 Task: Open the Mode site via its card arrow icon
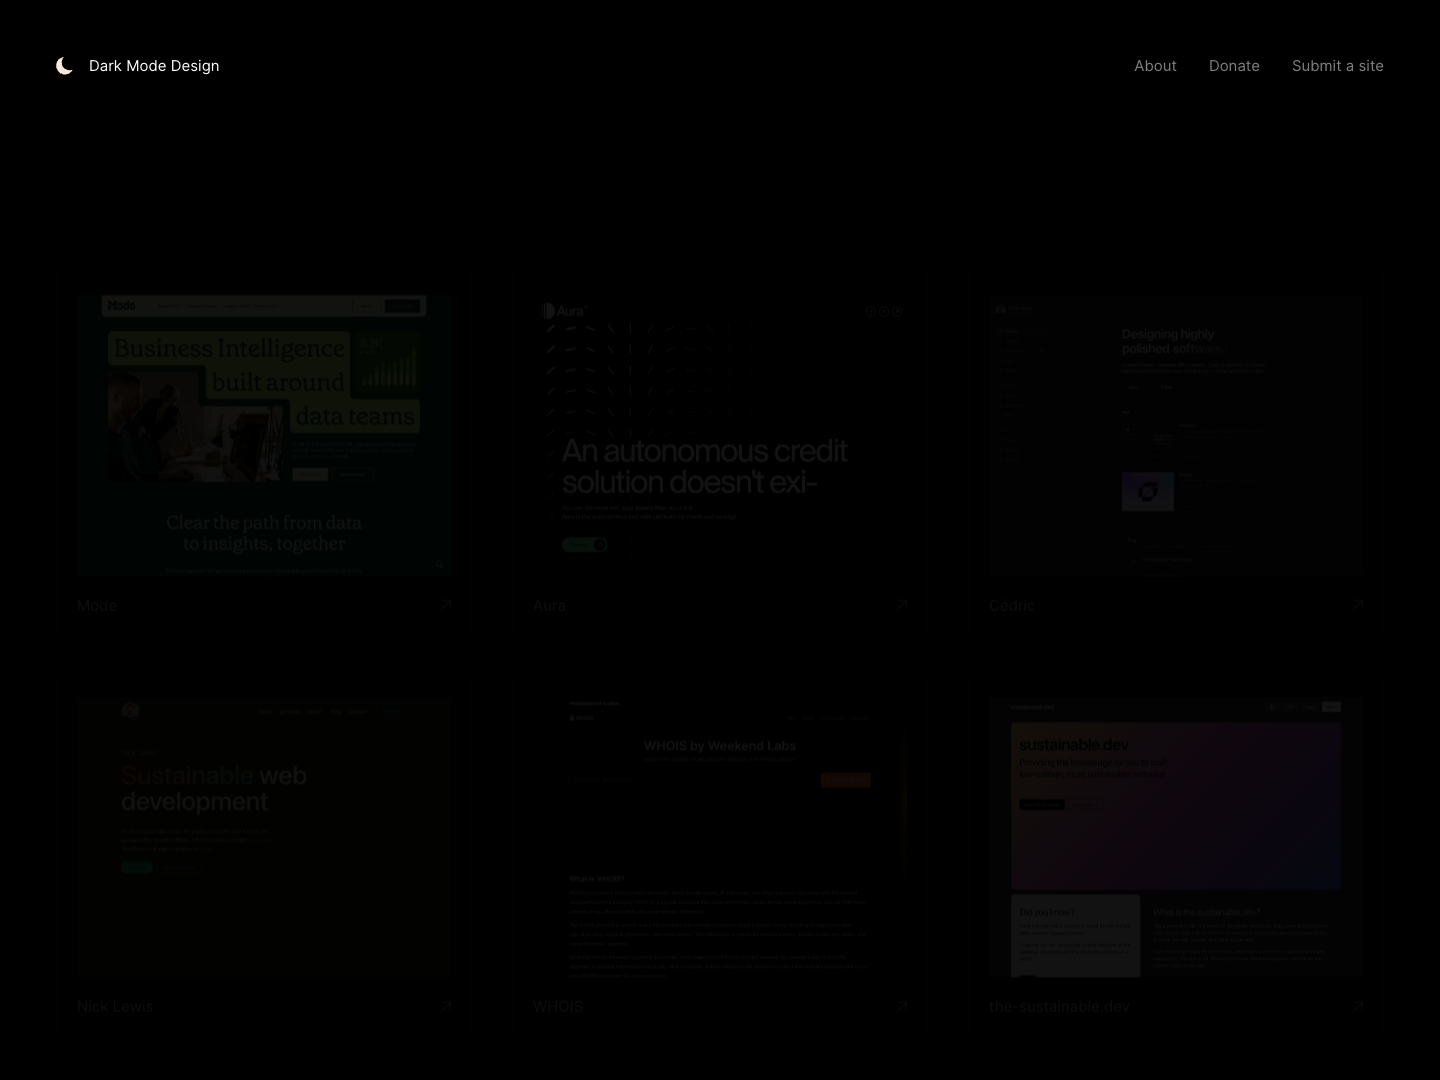pyautogui.click(x=446, y=605)
